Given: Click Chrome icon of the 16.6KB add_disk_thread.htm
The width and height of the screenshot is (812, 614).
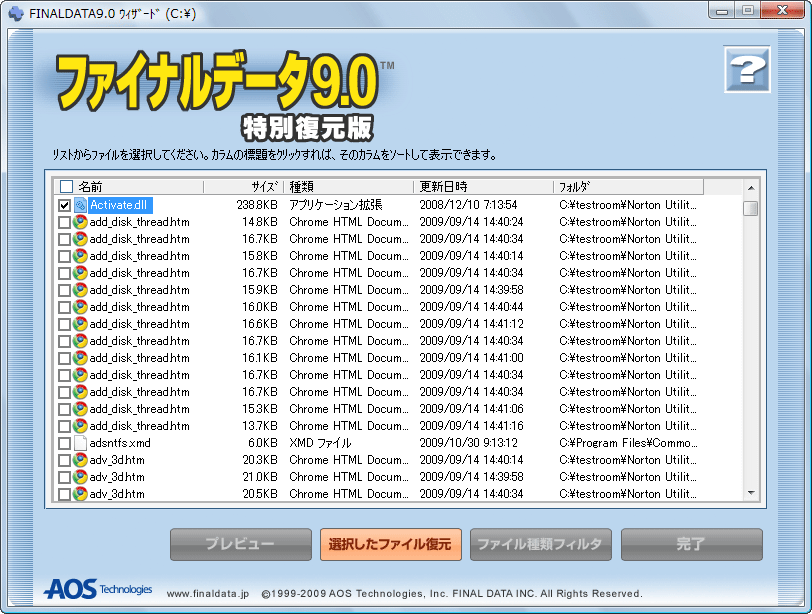Looking at the screenshot, I should pos(80,324).
